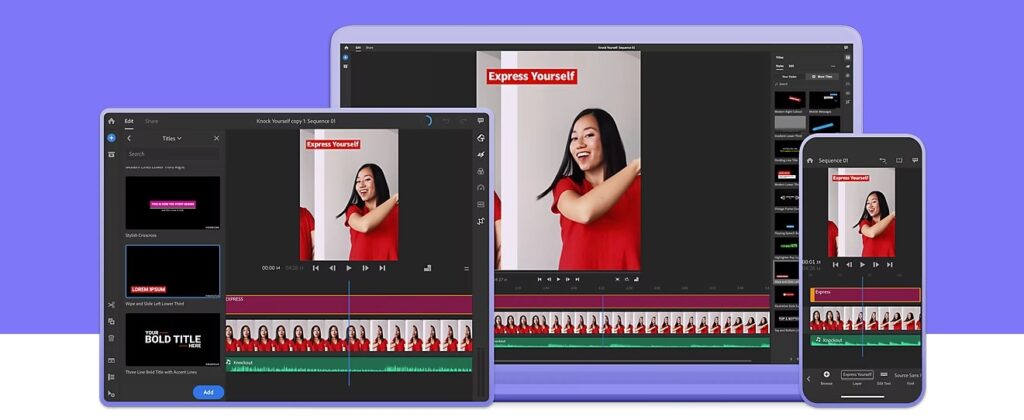Expand audio tracks icon on tablet sidebar

coord(111,361)
